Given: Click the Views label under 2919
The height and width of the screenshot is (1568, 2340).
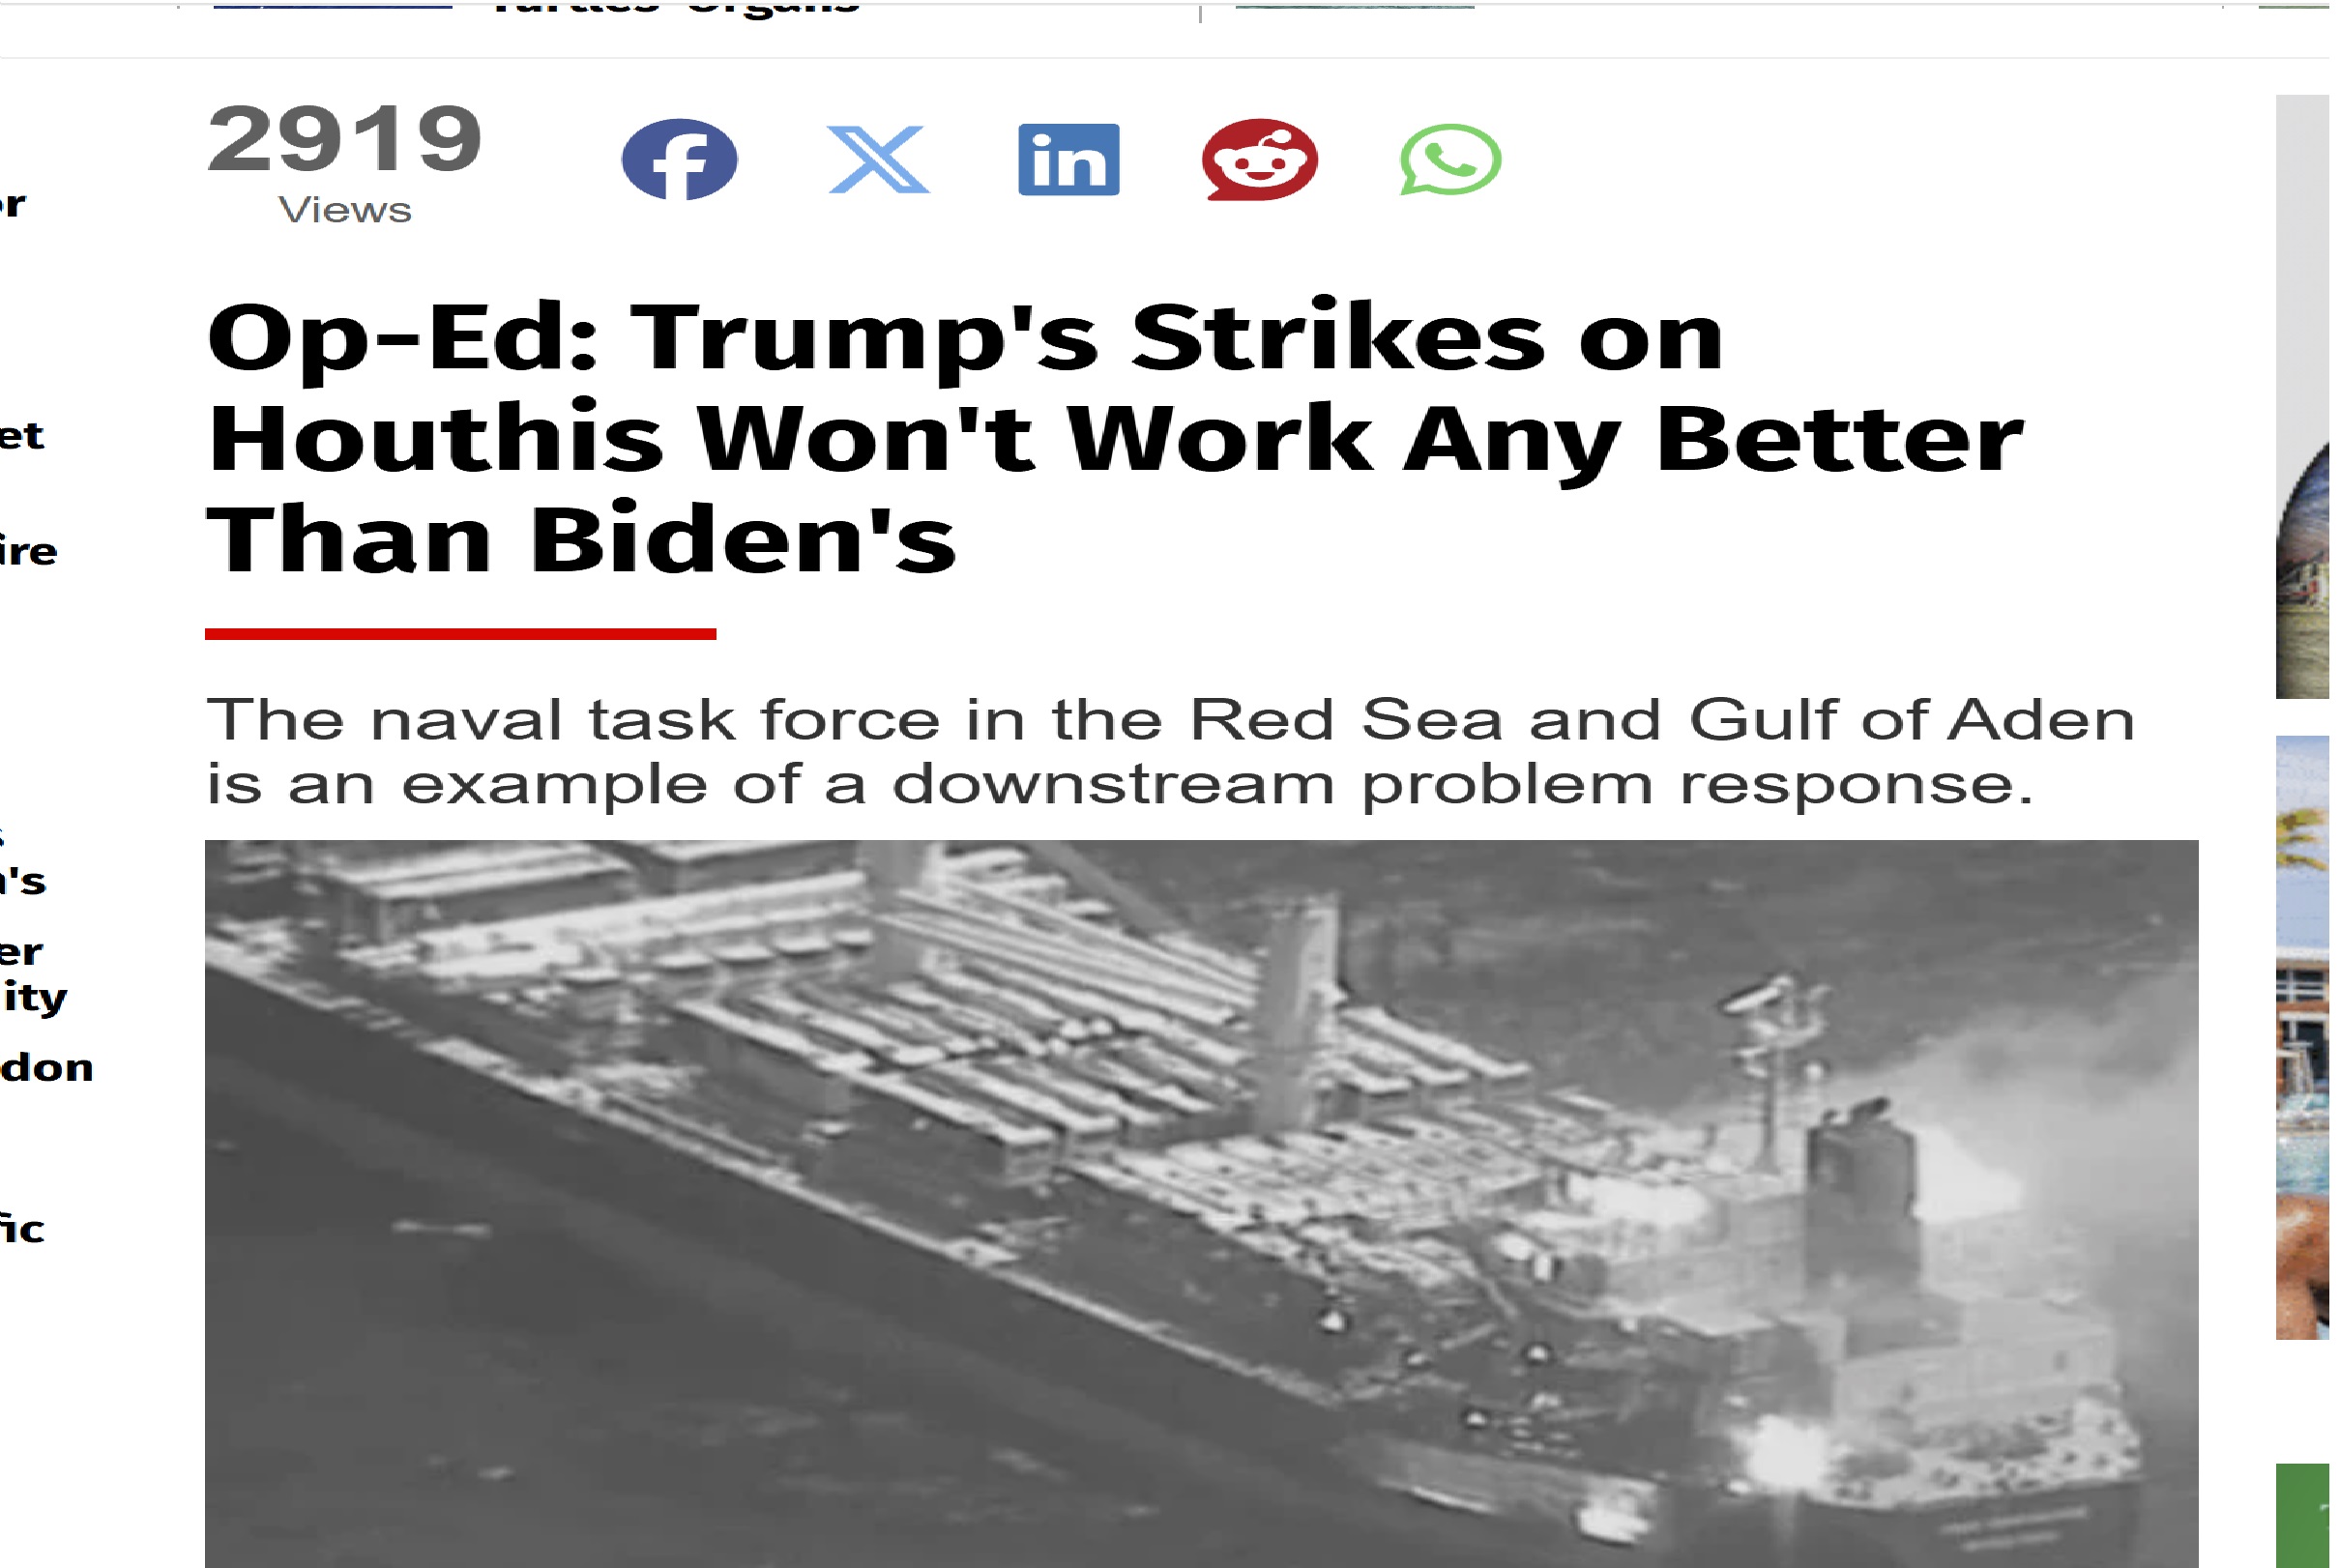Looking at the screenshot, I should tap(345, 210).
